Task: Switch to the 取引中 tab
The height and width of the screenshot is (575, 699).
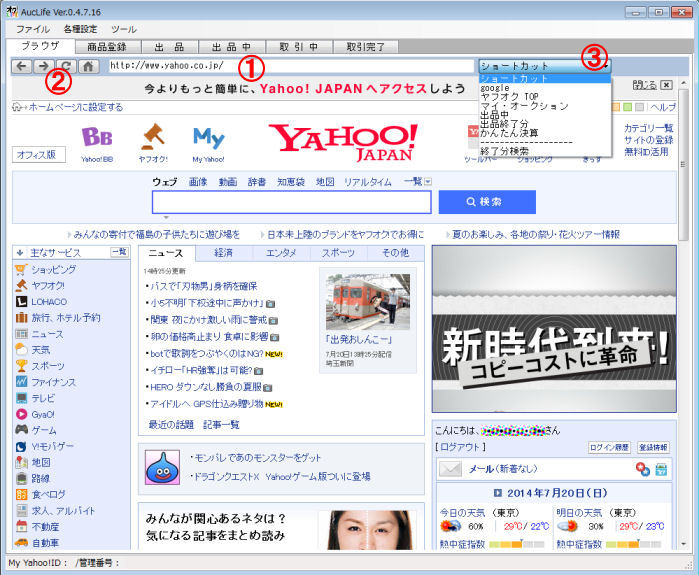Action: click(299, 47)
